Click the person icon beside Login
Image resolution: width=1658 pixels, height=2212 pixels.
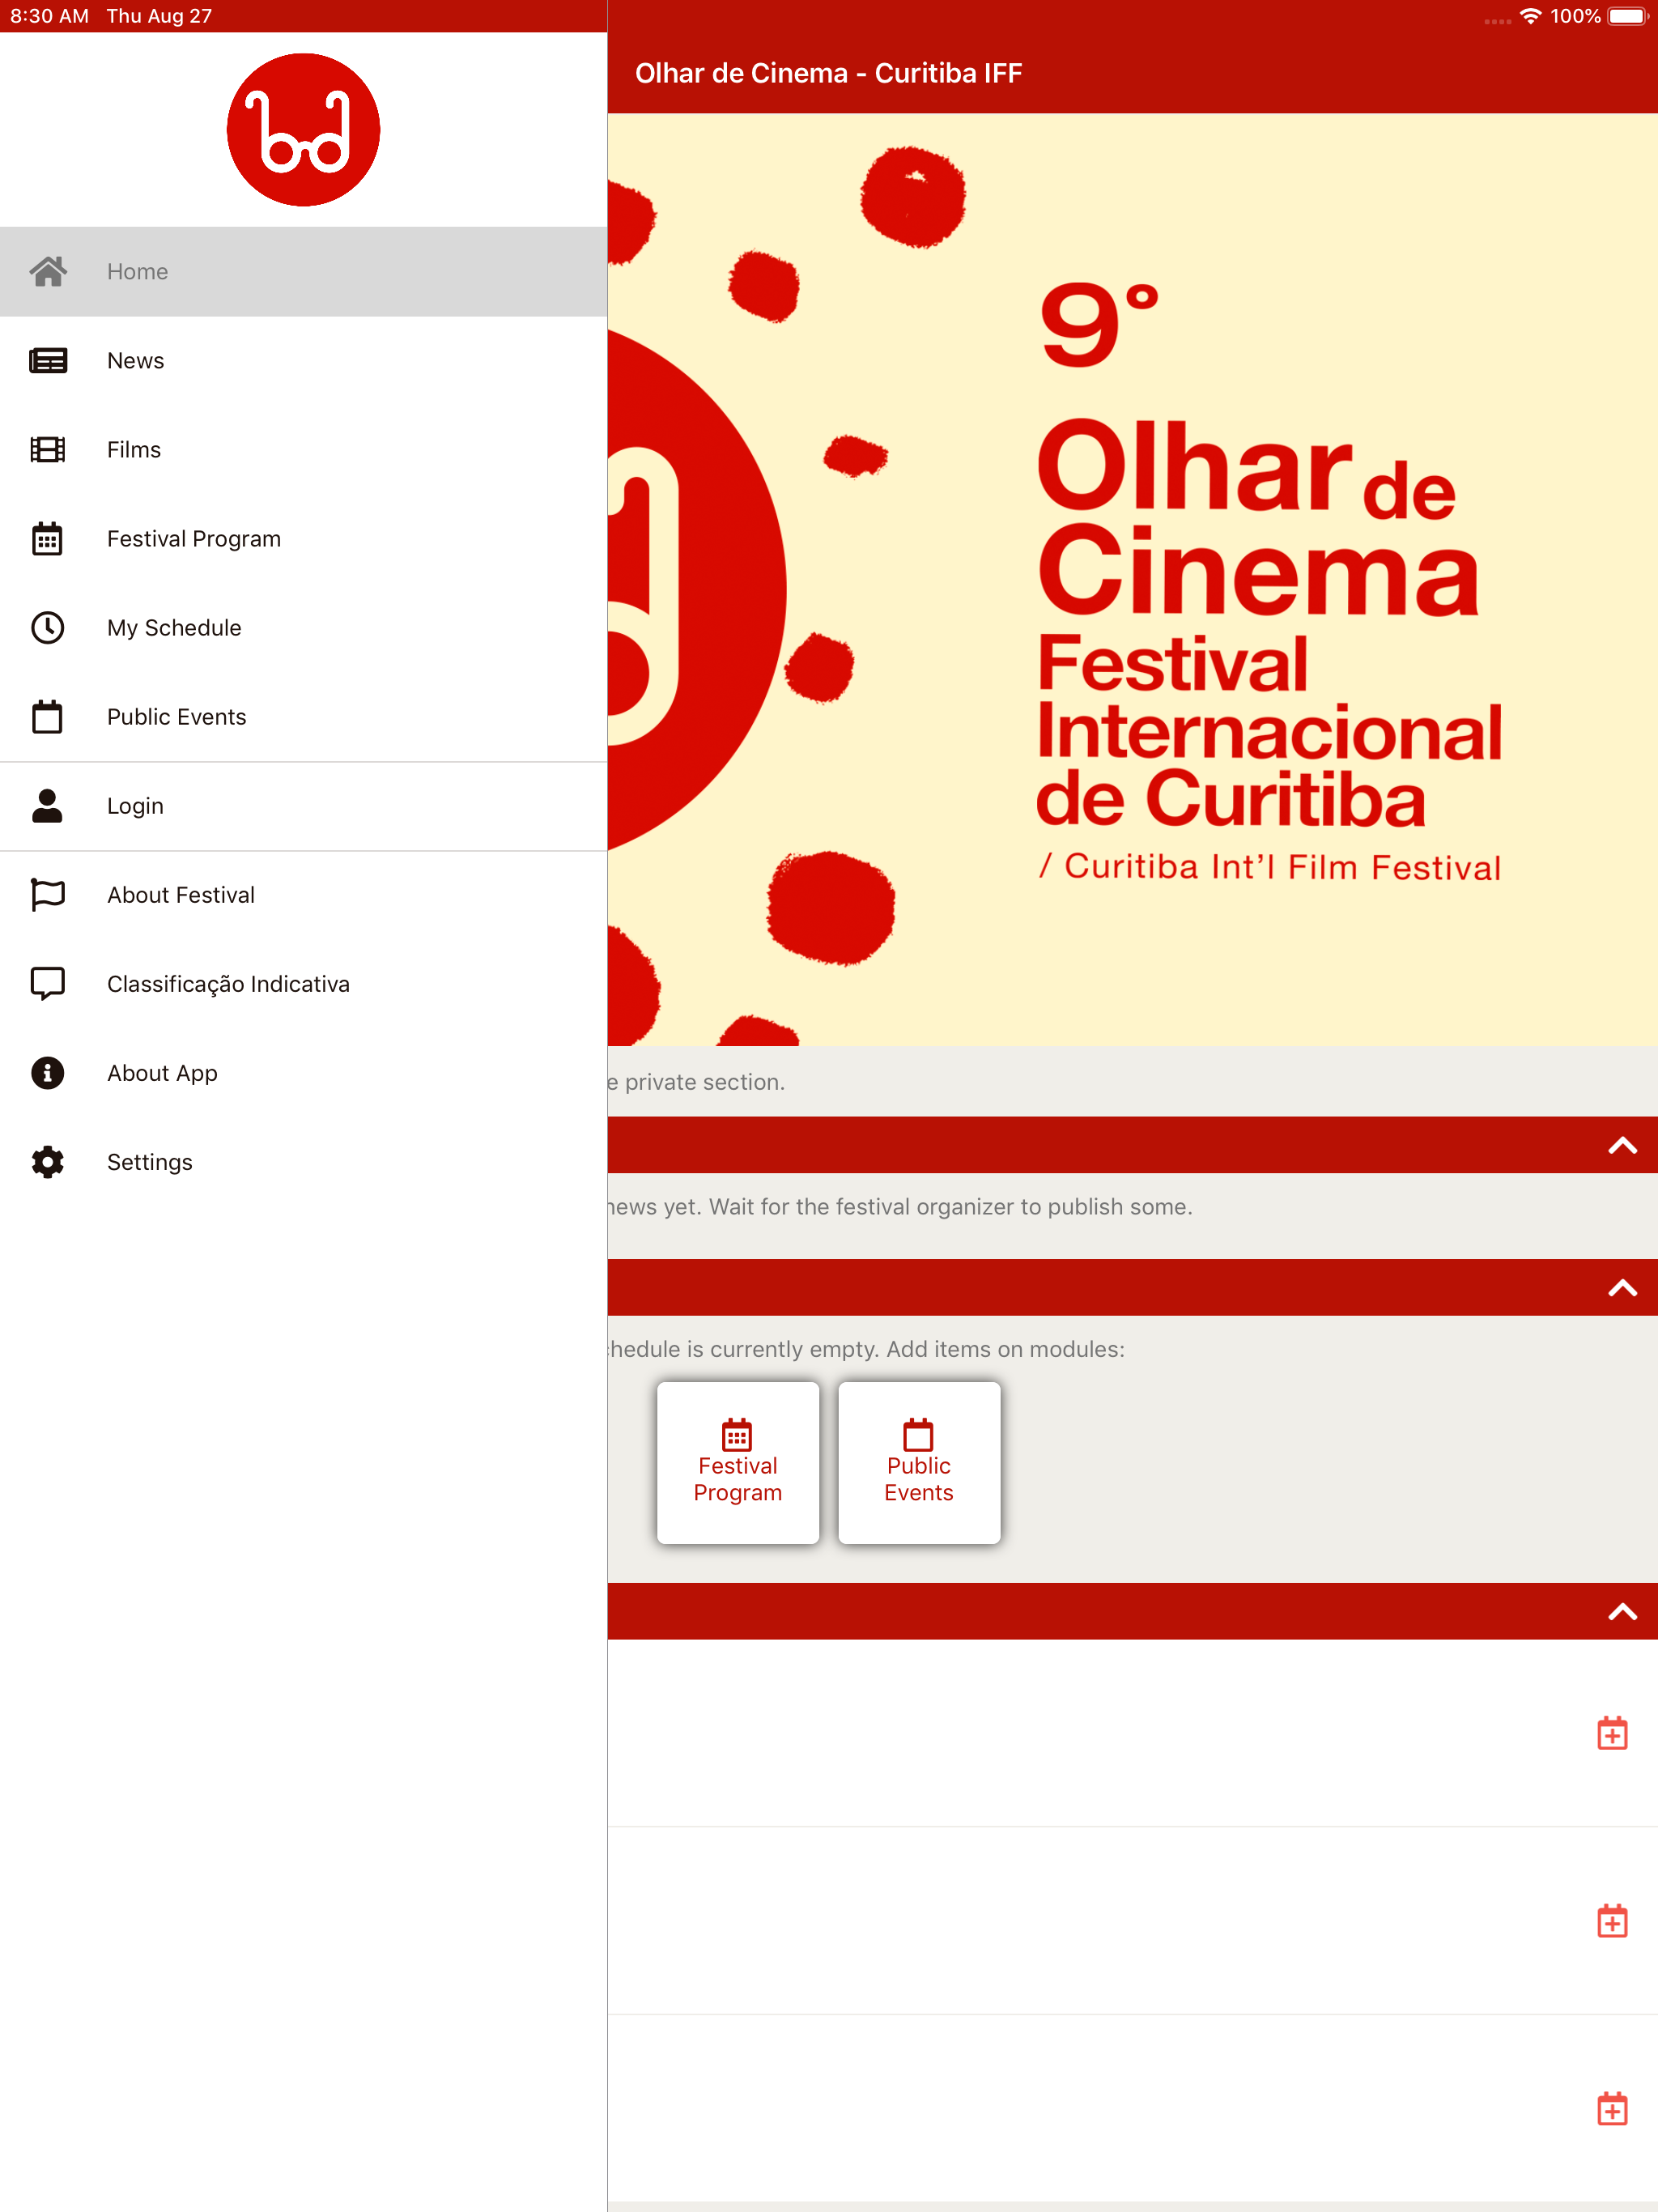click(47, 806)
